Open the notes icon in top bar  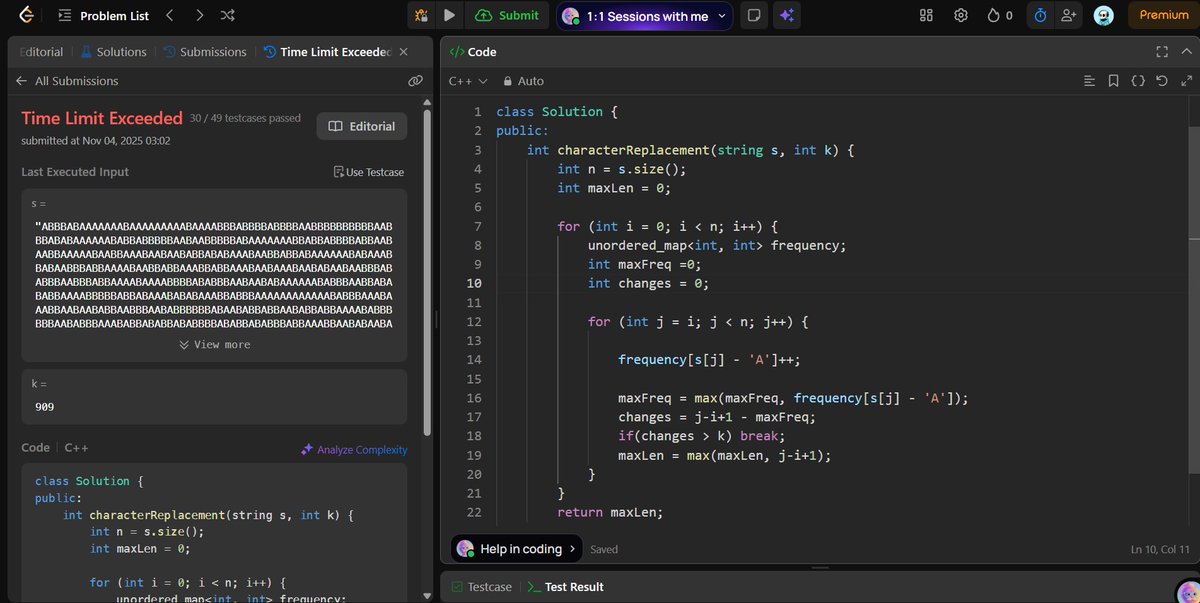[754, 15]
